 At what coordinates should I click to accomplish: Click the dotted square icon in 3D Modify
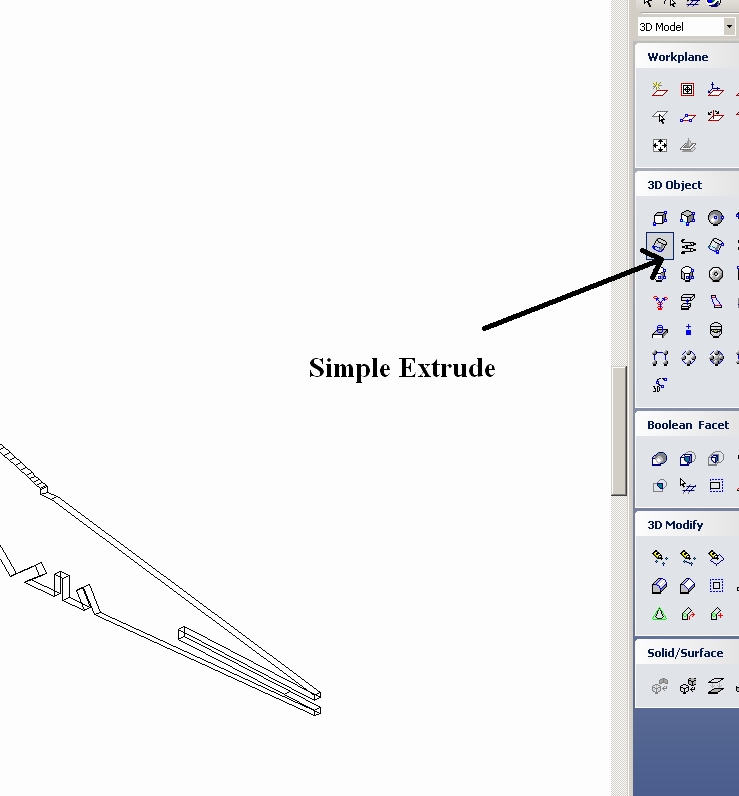[716, 586]
